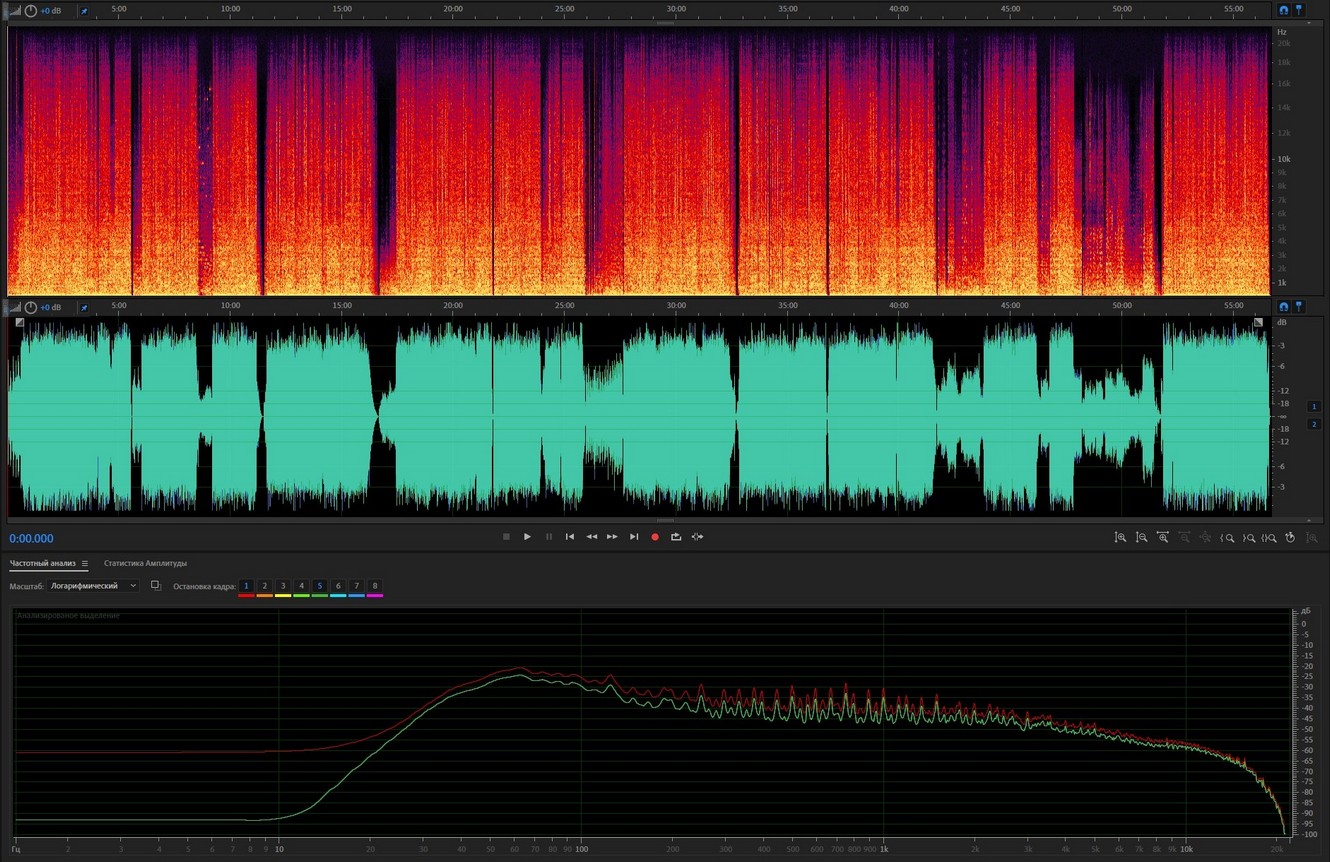Switch to Статистика Амплитуды tab
This screenshot has width=1330, height=862.
click(145, 564)
